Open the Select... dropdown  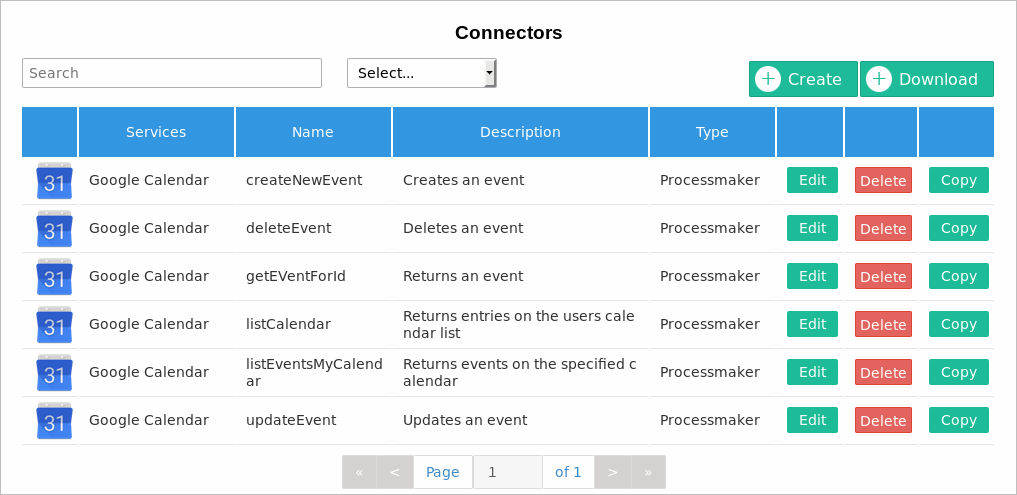[421, 73]
